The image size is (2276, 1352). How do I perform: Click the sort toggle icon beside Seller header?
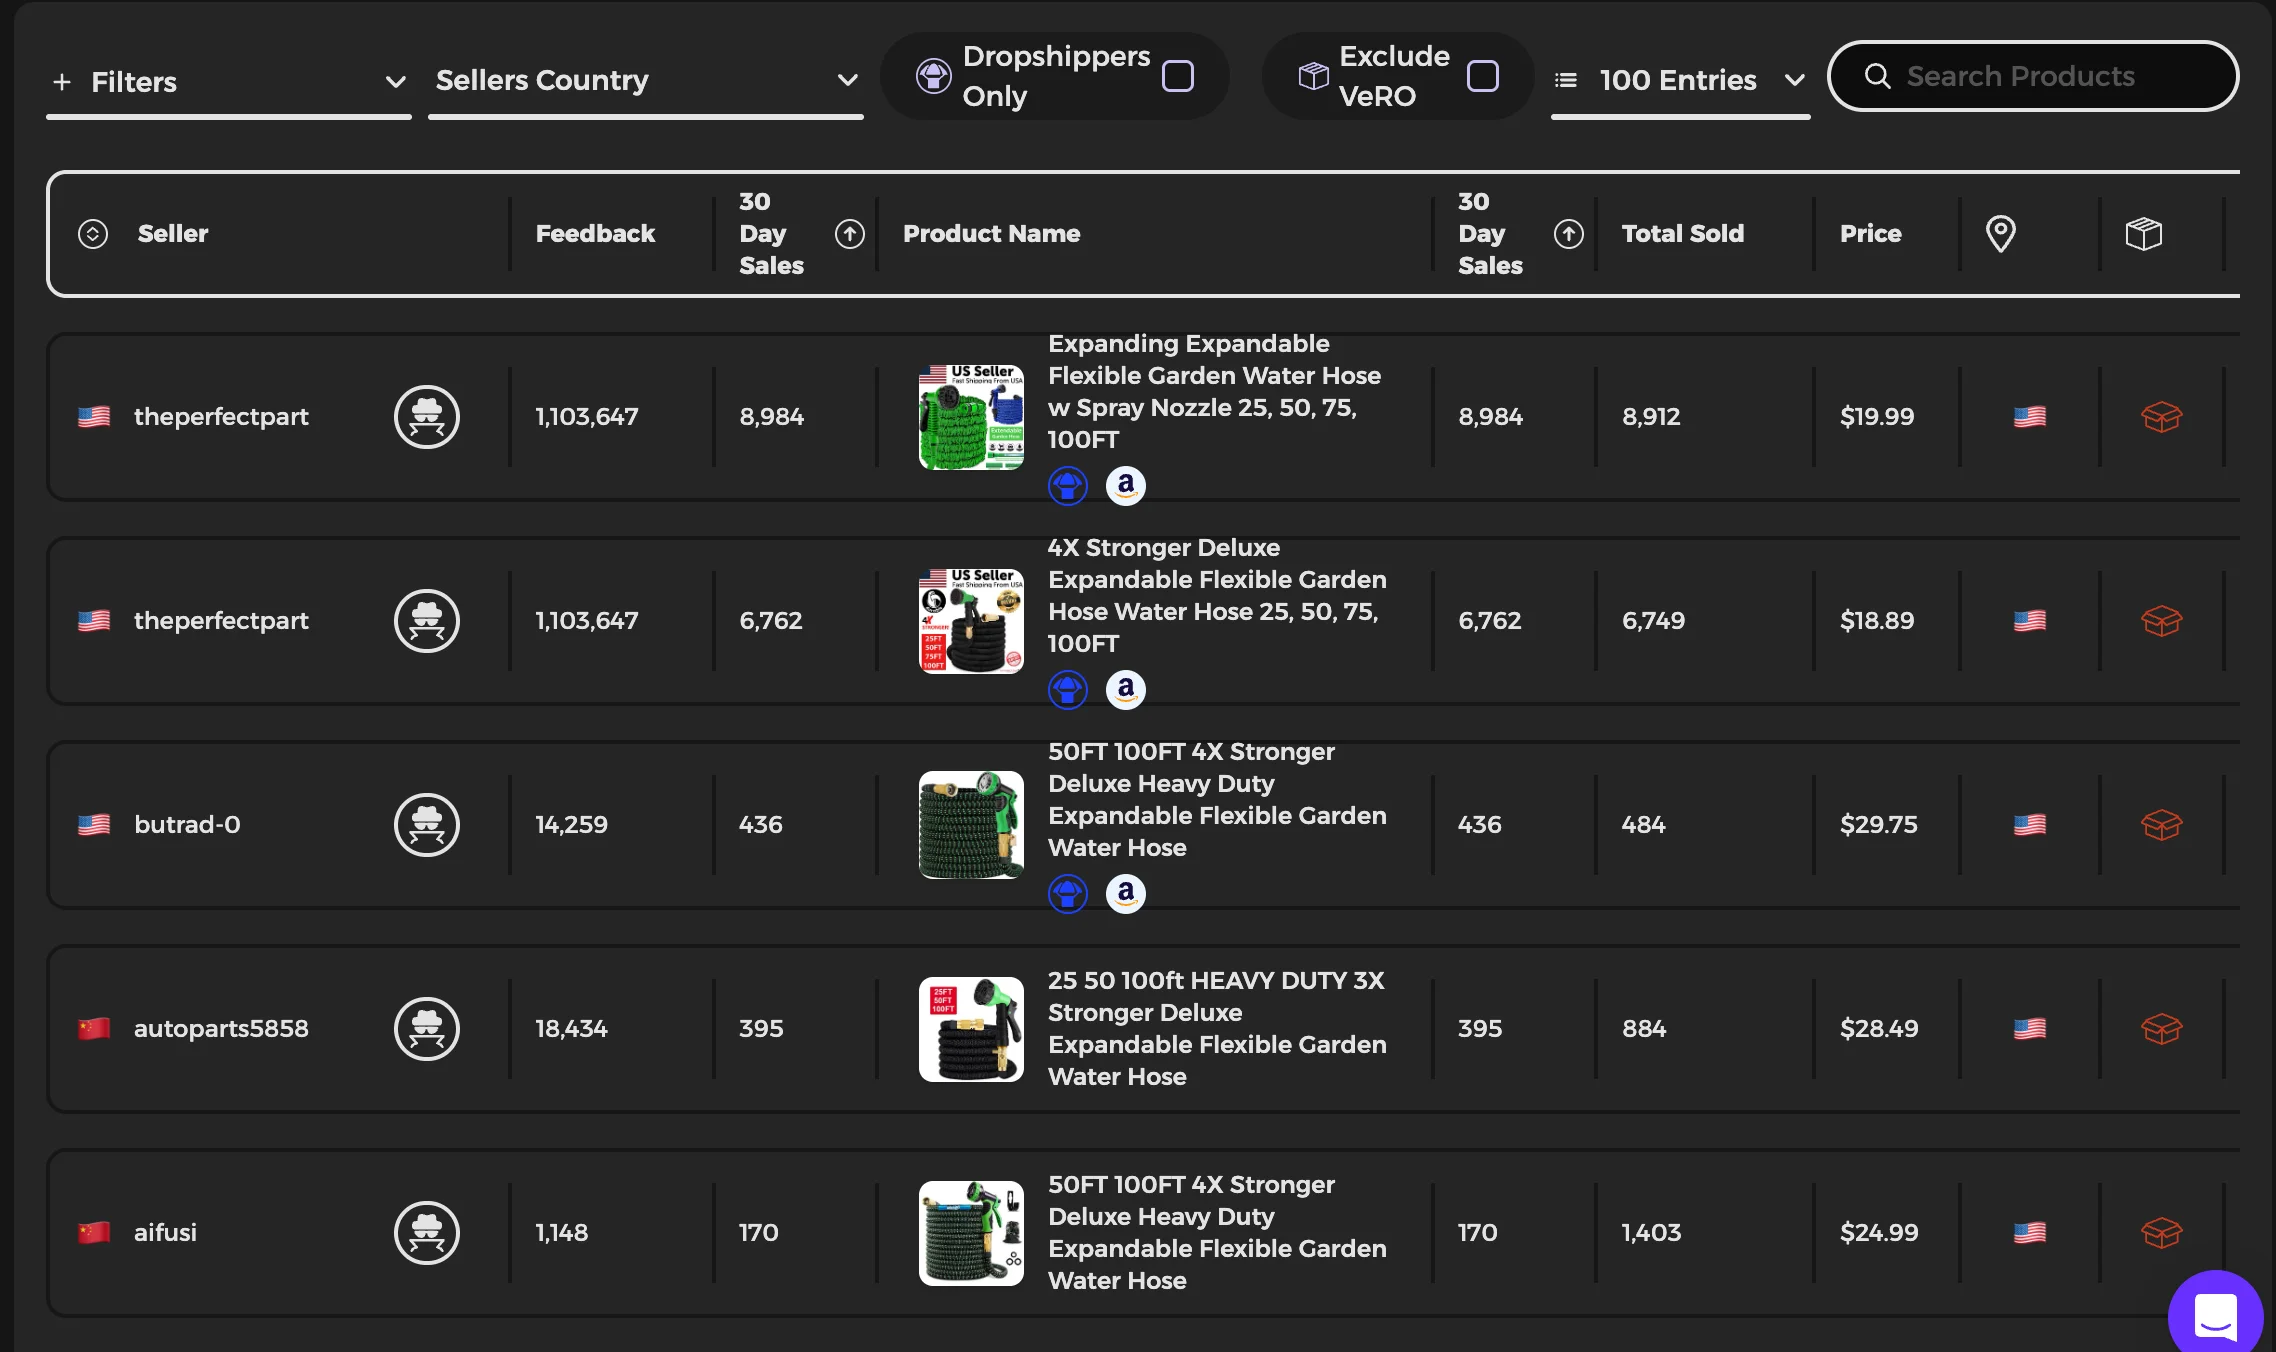point(93,234)
